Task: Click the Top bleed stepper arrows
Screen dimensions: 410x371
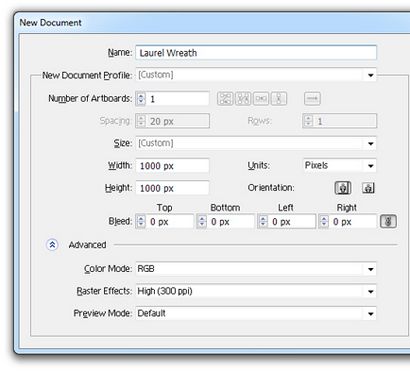Action: click(141, 222)
